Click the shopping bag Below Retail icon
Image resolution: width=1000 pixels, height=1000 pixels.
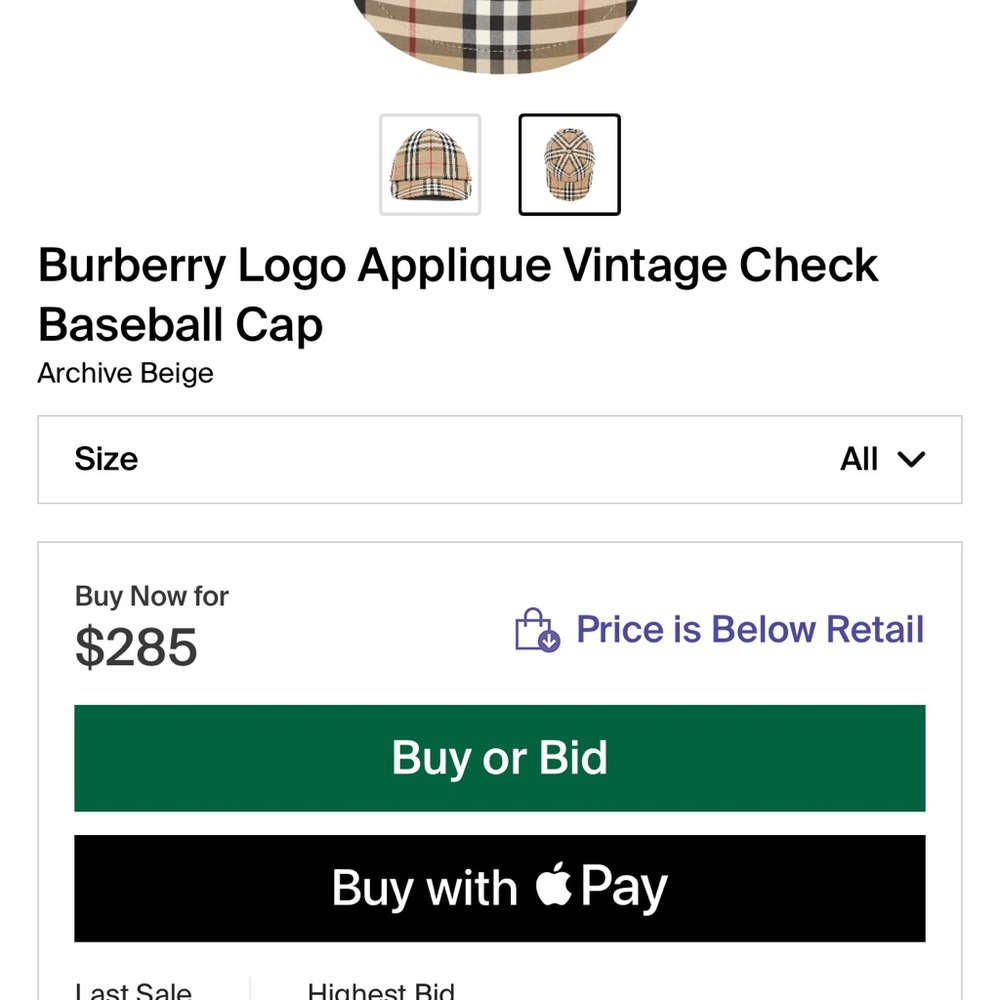(537, 629)
